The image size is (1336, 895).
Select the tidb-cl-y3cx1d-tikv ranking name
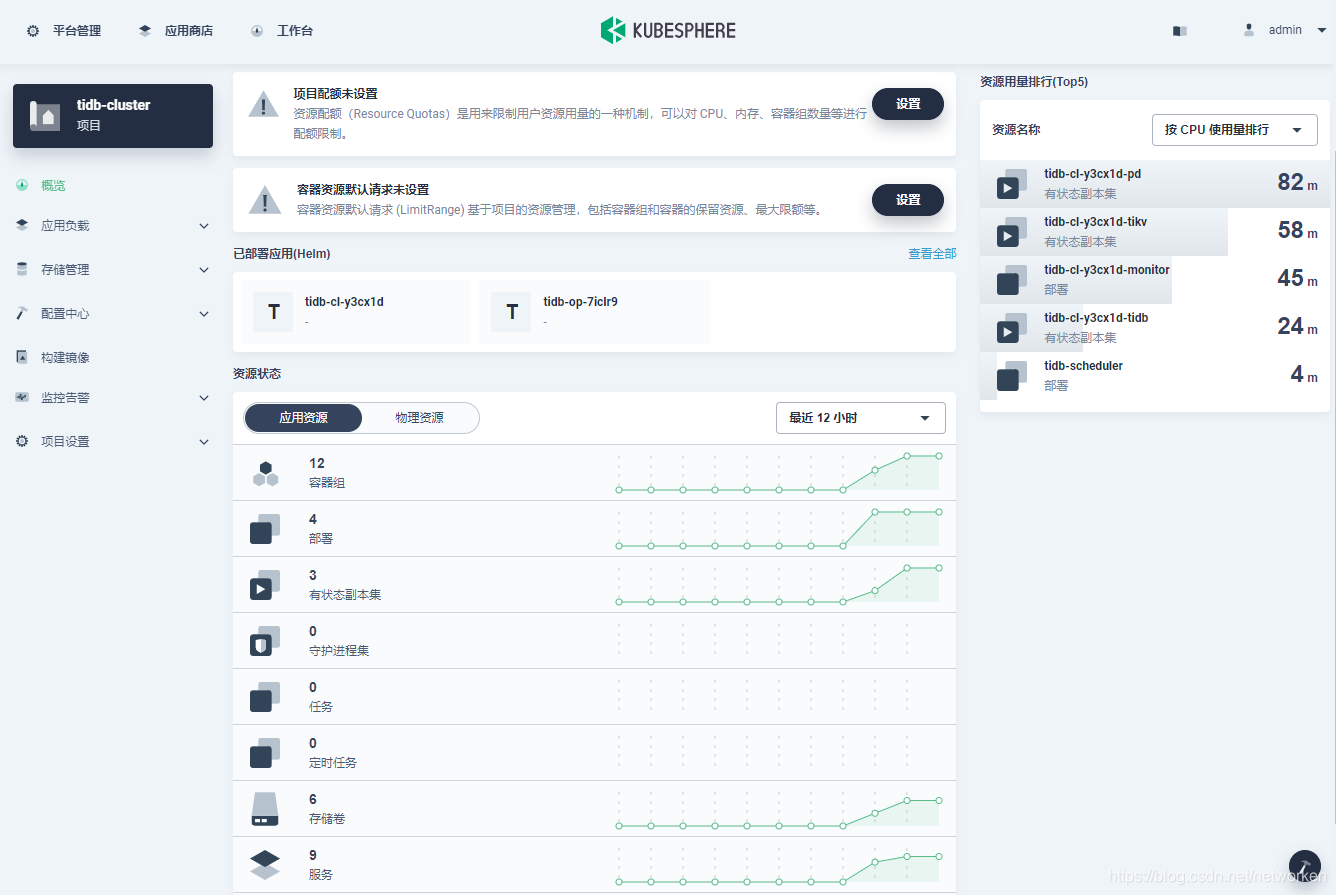(x=1095, y=222)
